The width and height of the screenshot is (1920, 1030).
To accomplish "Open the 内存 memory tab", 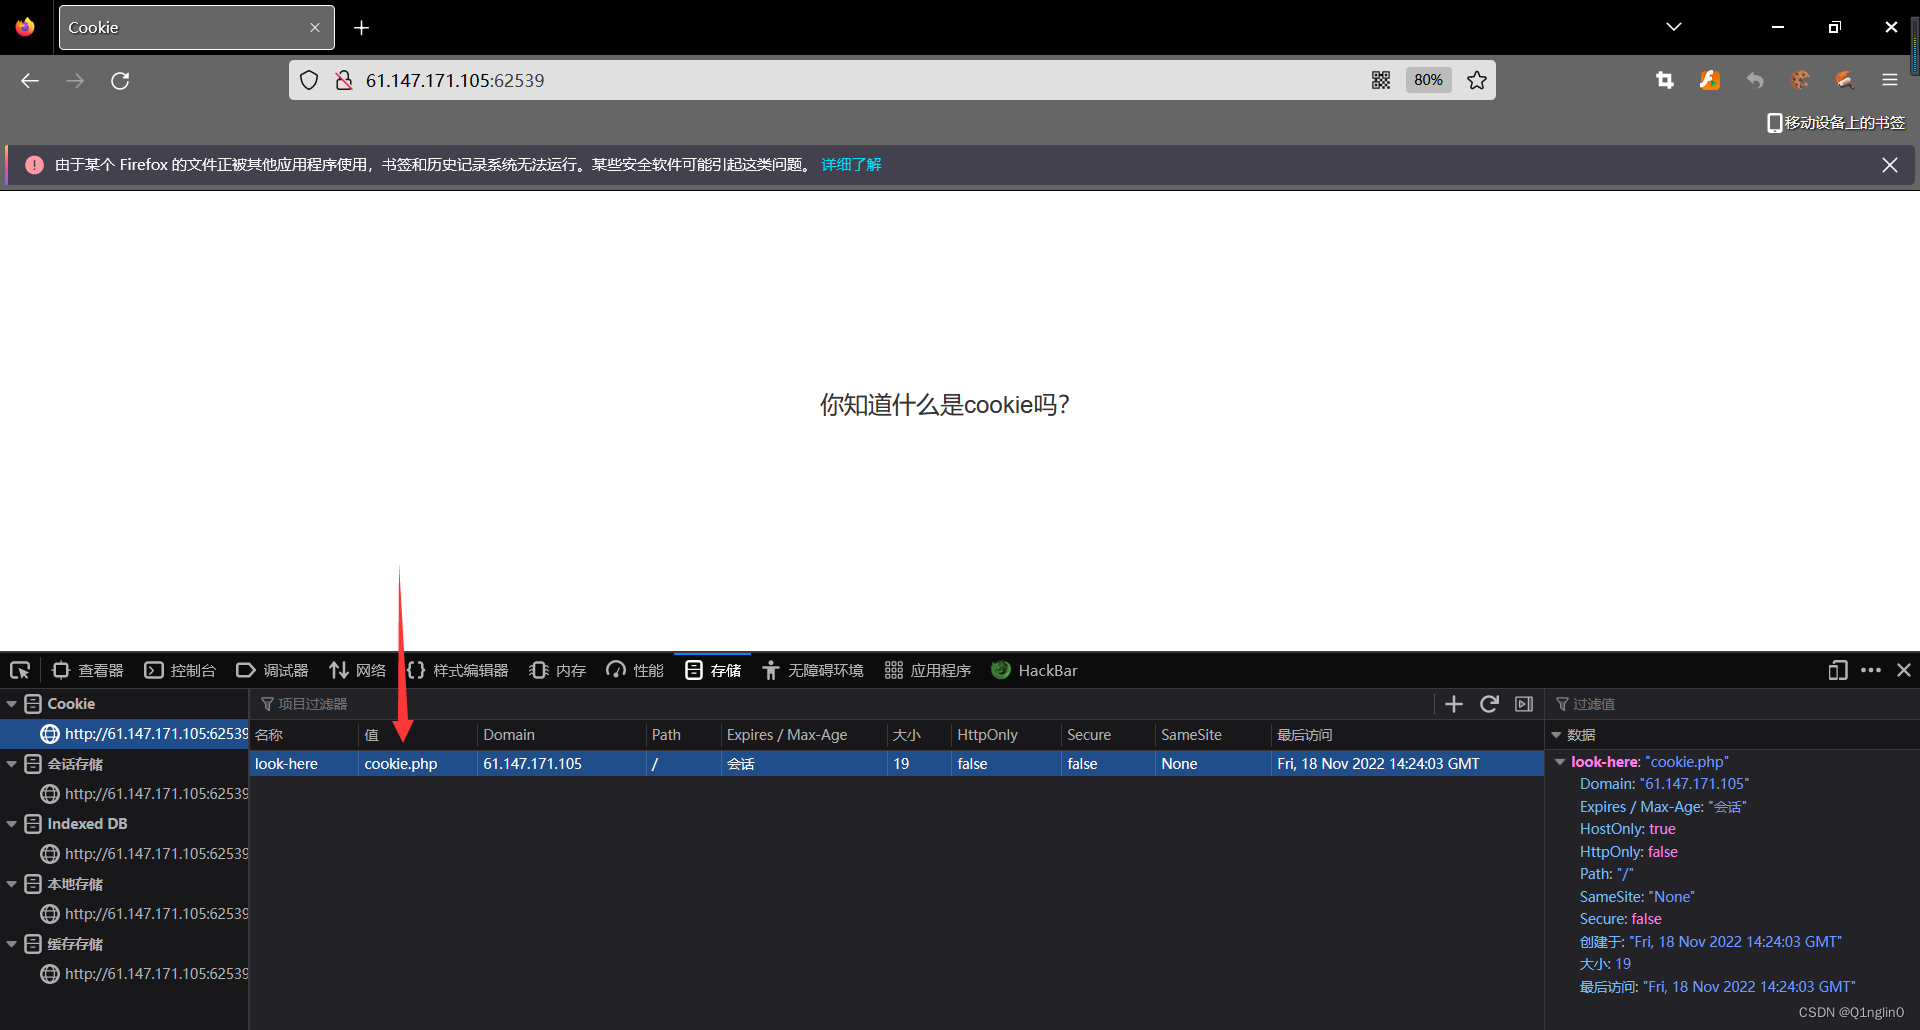I will [558, 671].
